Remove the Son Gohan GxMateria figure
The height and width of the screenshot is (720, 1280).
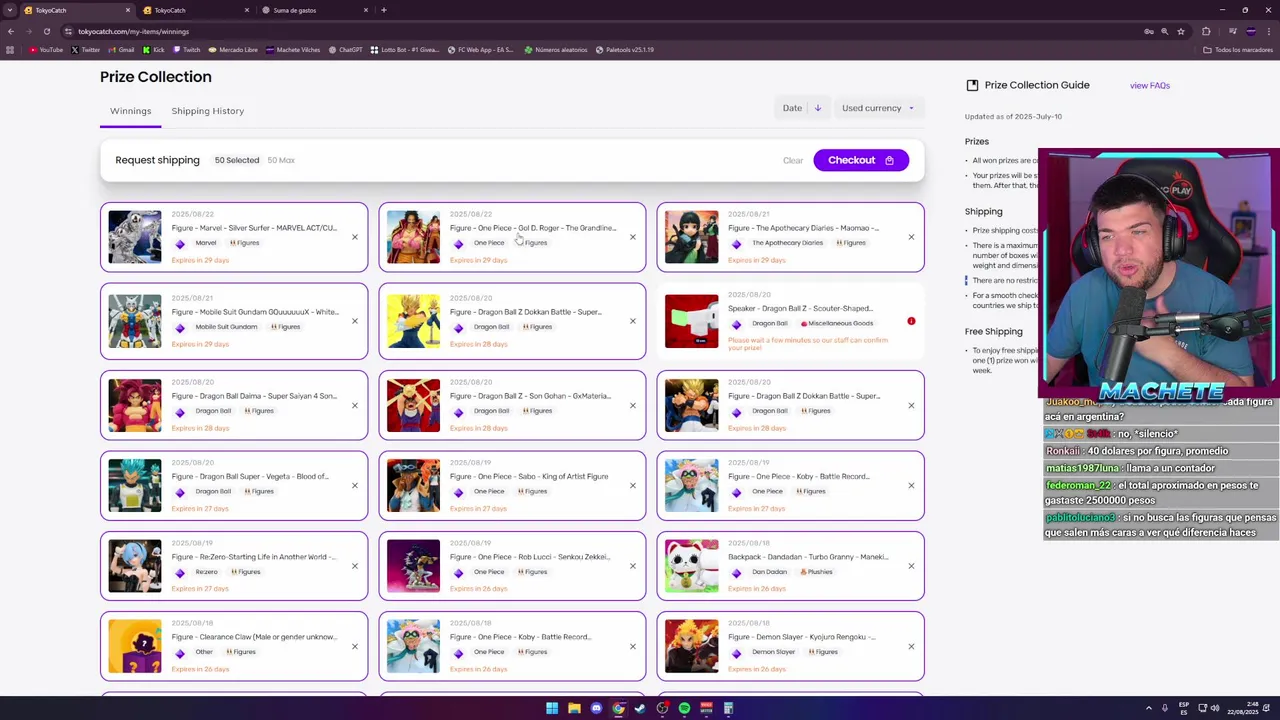click(632, 405)
